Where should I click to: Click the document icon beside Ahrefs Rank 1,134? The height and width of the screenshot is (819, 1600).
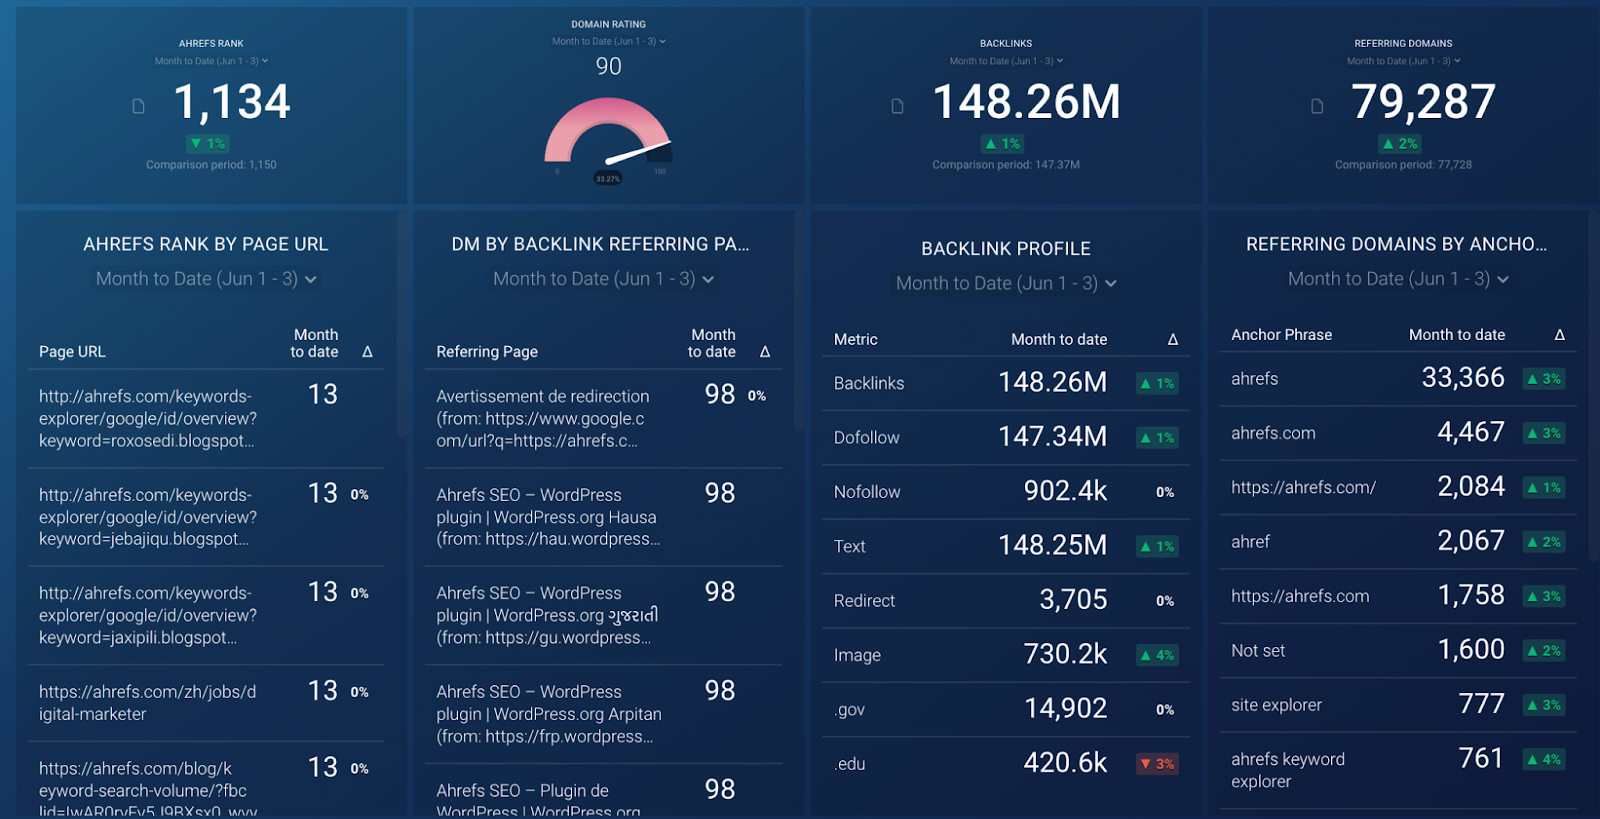pos(139,106)
